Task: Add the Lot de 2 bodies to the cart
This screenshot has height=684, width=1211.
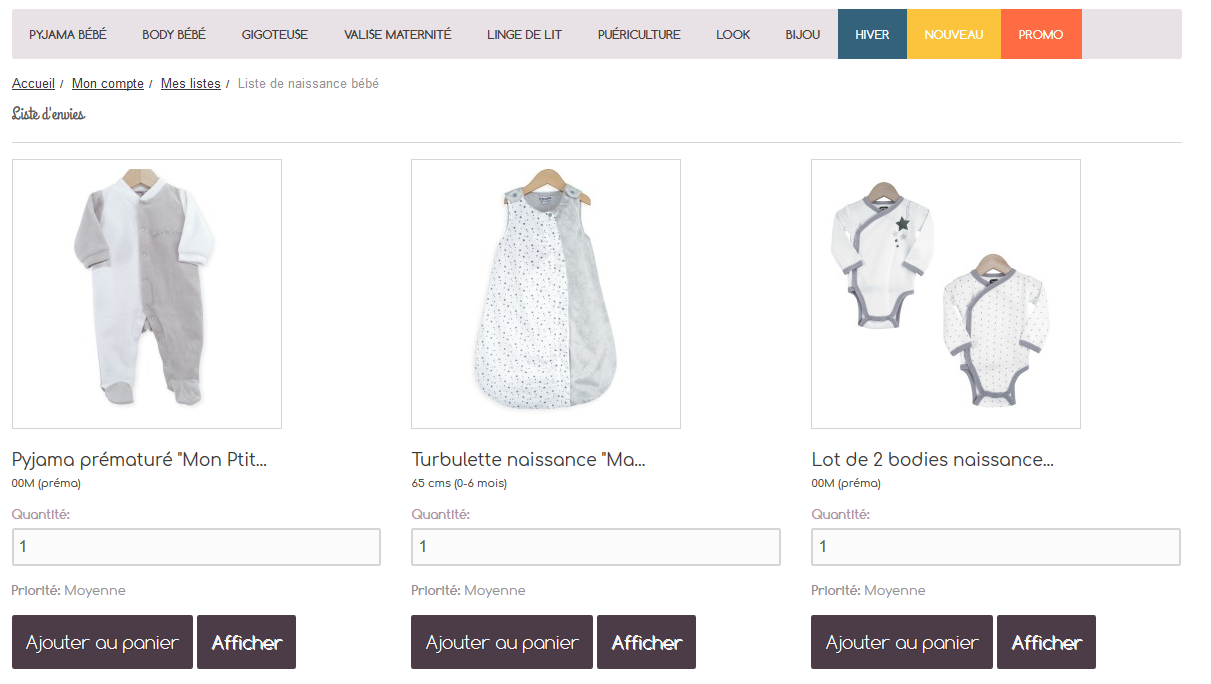Action: click(902, 642)
